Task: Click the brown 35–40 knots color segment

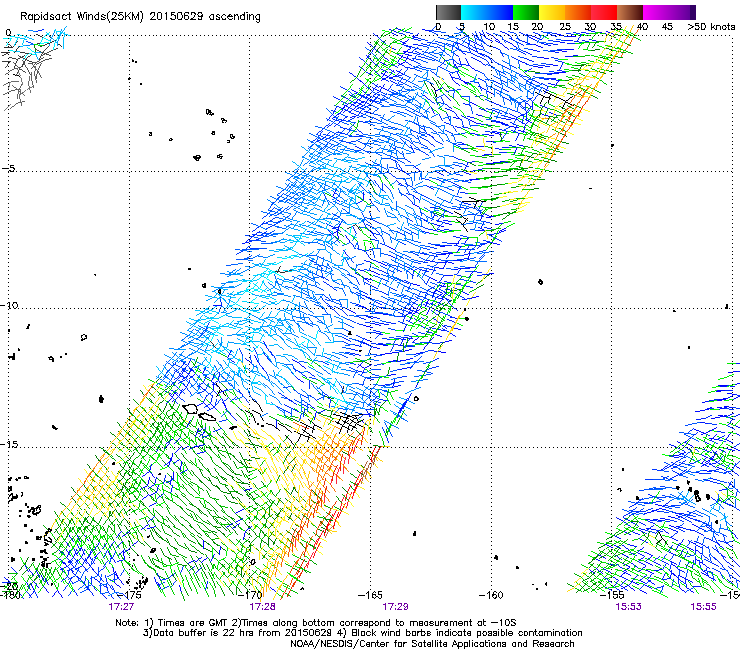Action: (630, 12)
